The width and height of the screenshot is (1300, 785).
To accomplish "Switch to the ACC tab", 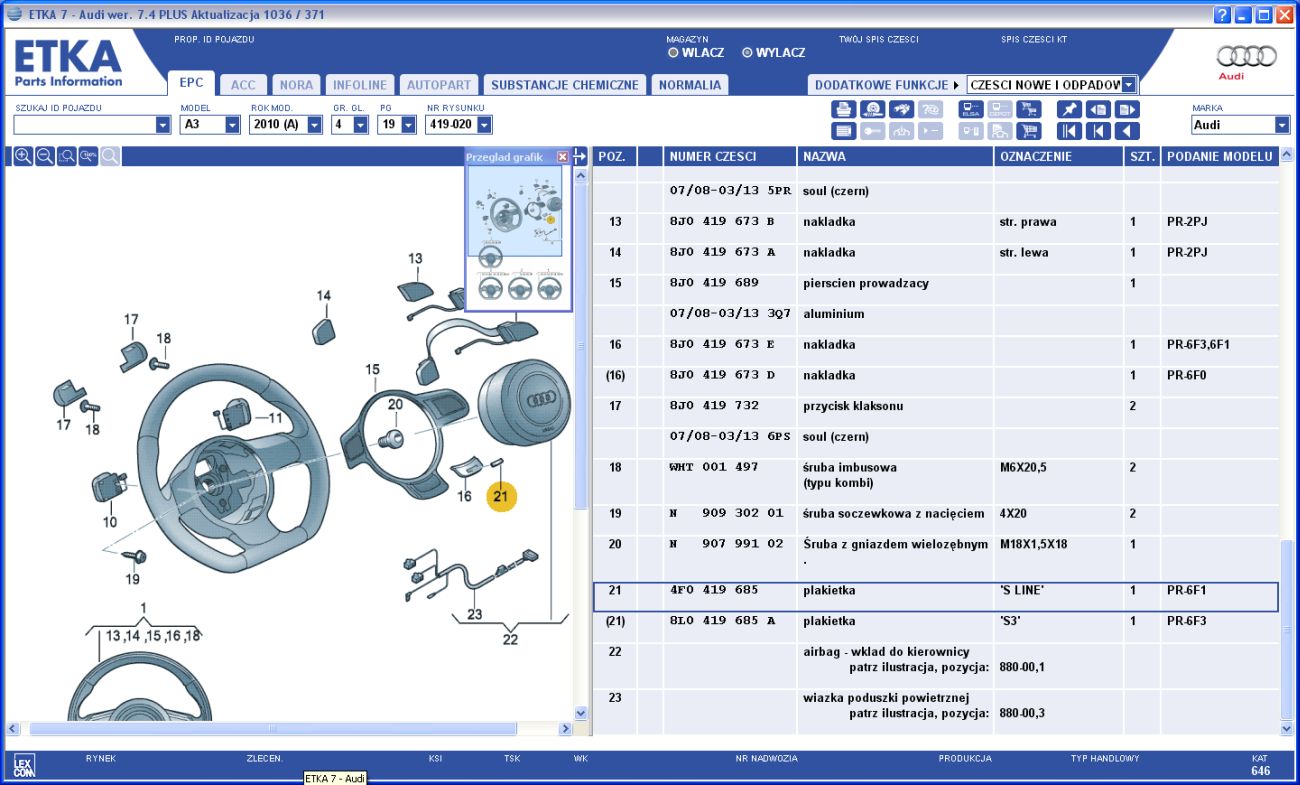I will [x=243, y=85].
